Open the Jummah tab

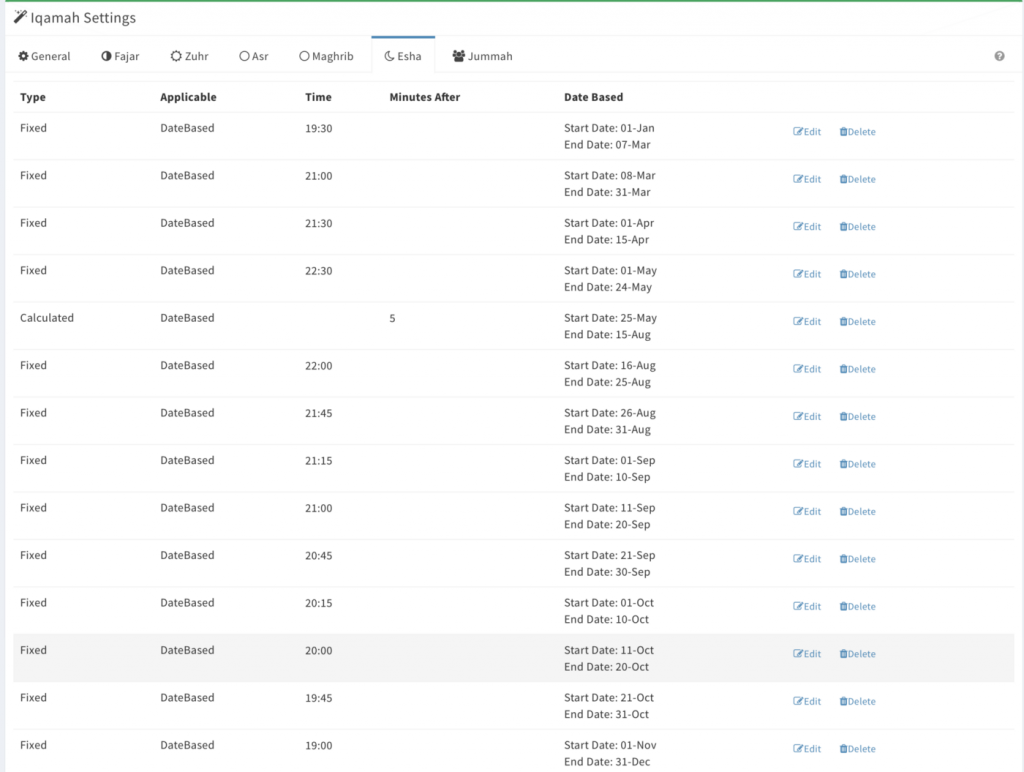tap(482, 57)
